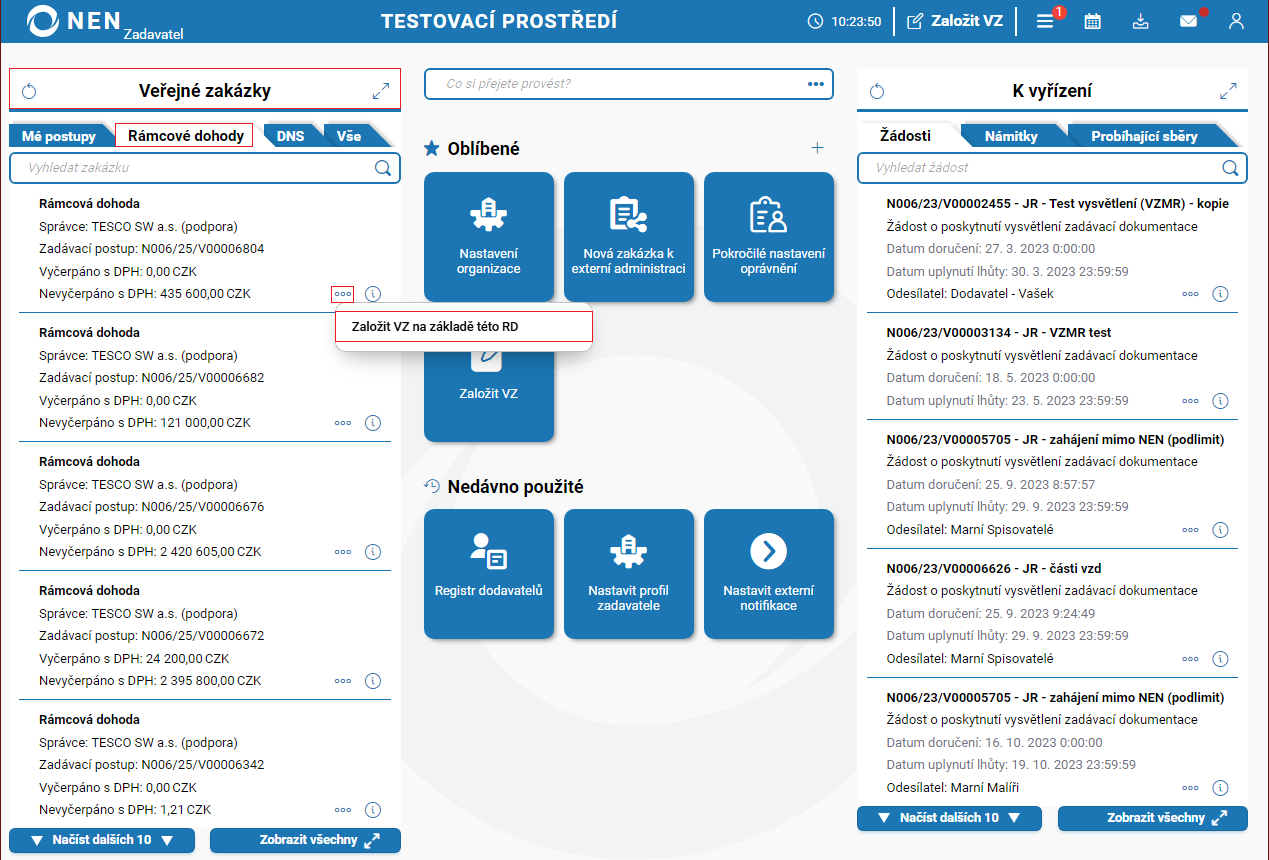Open info icon for postup N006/25/V00006672

tap(373, 681)
